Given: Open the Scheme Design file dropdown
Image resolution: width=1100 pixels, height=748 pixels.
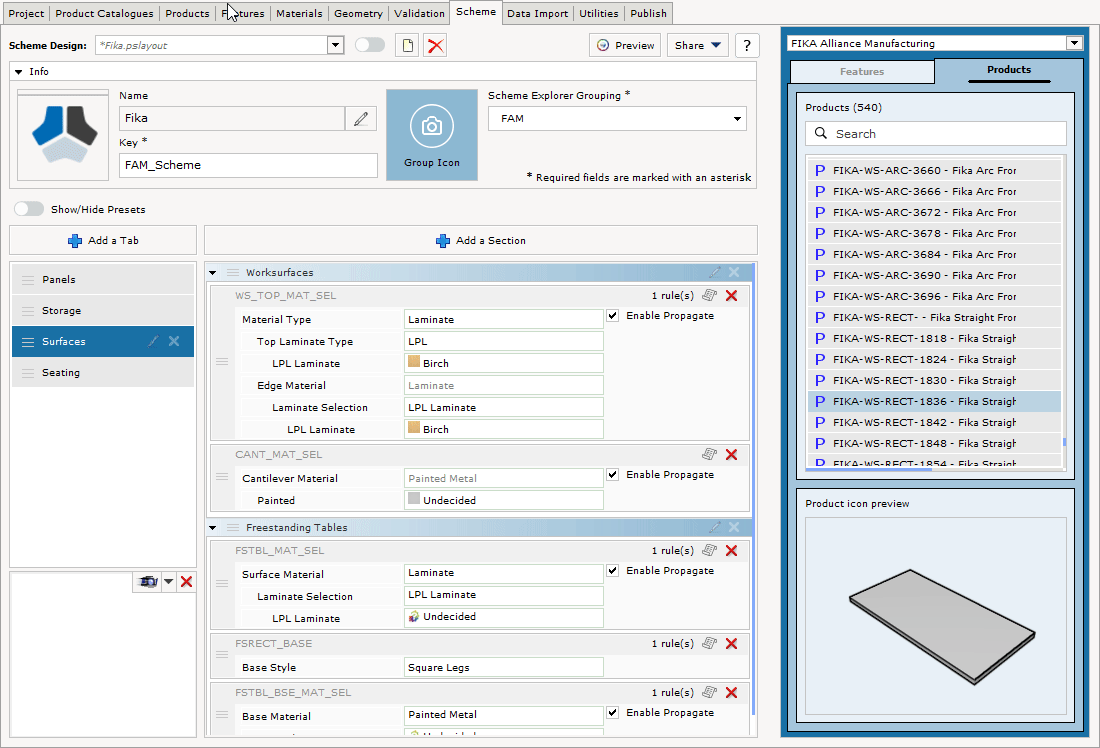Looking at the screenshot, I should 335,46.
